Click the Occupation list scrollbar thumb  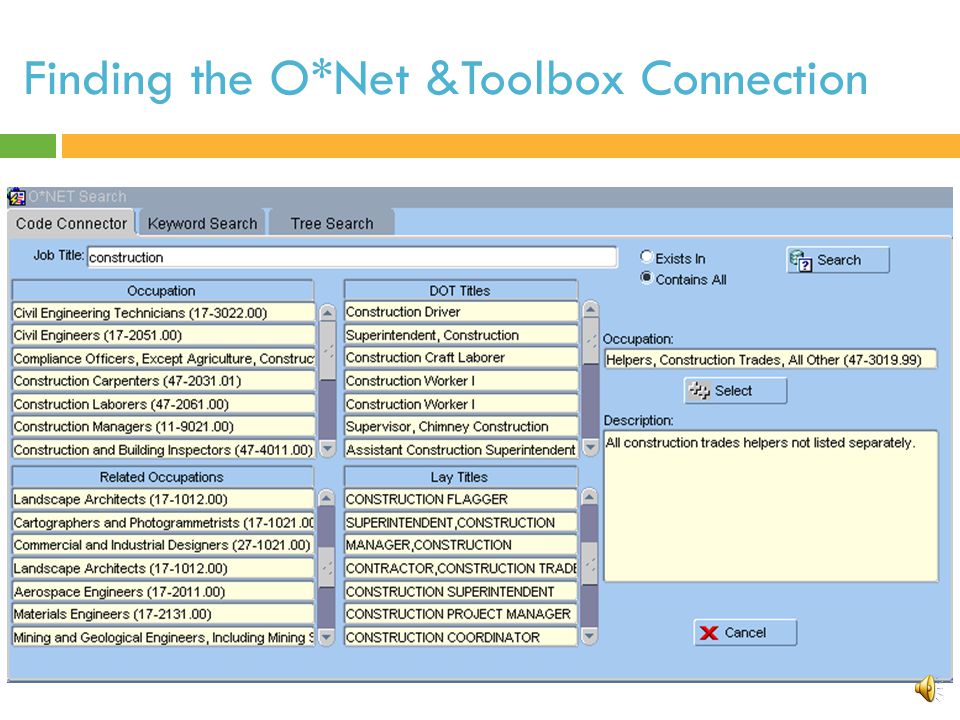(328, 351)
